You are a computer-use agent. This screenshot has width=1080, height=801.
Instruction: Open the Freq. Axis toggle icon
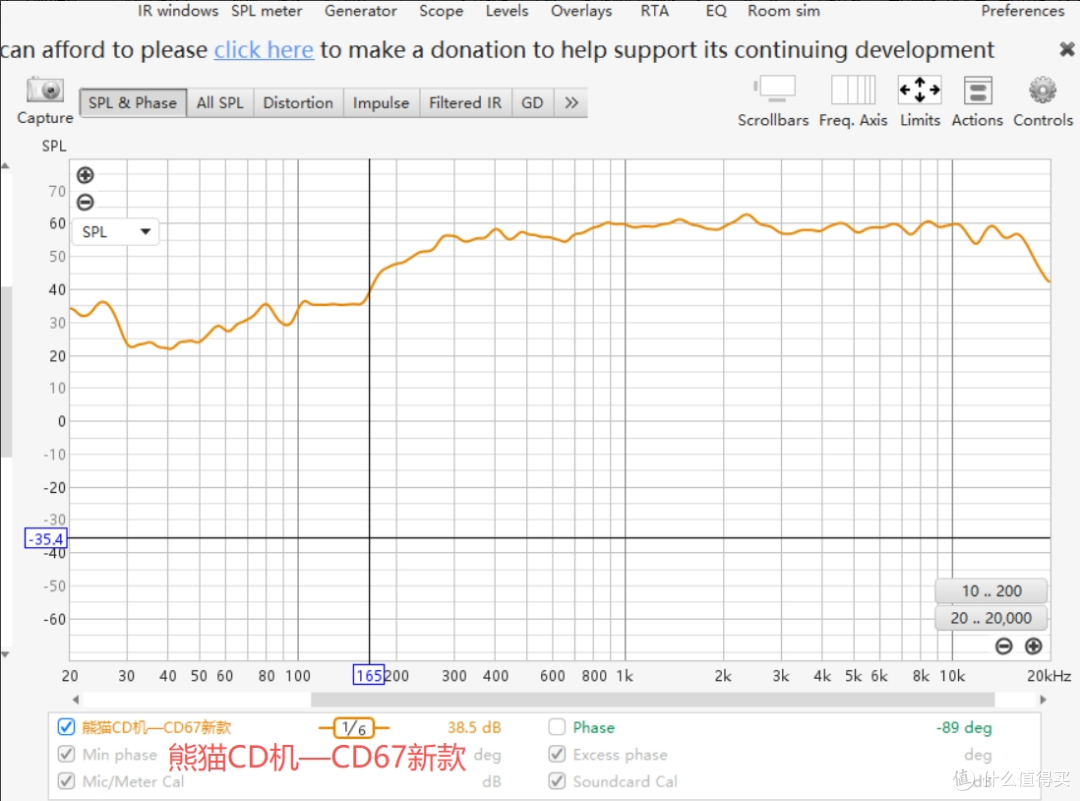[853, 90]
